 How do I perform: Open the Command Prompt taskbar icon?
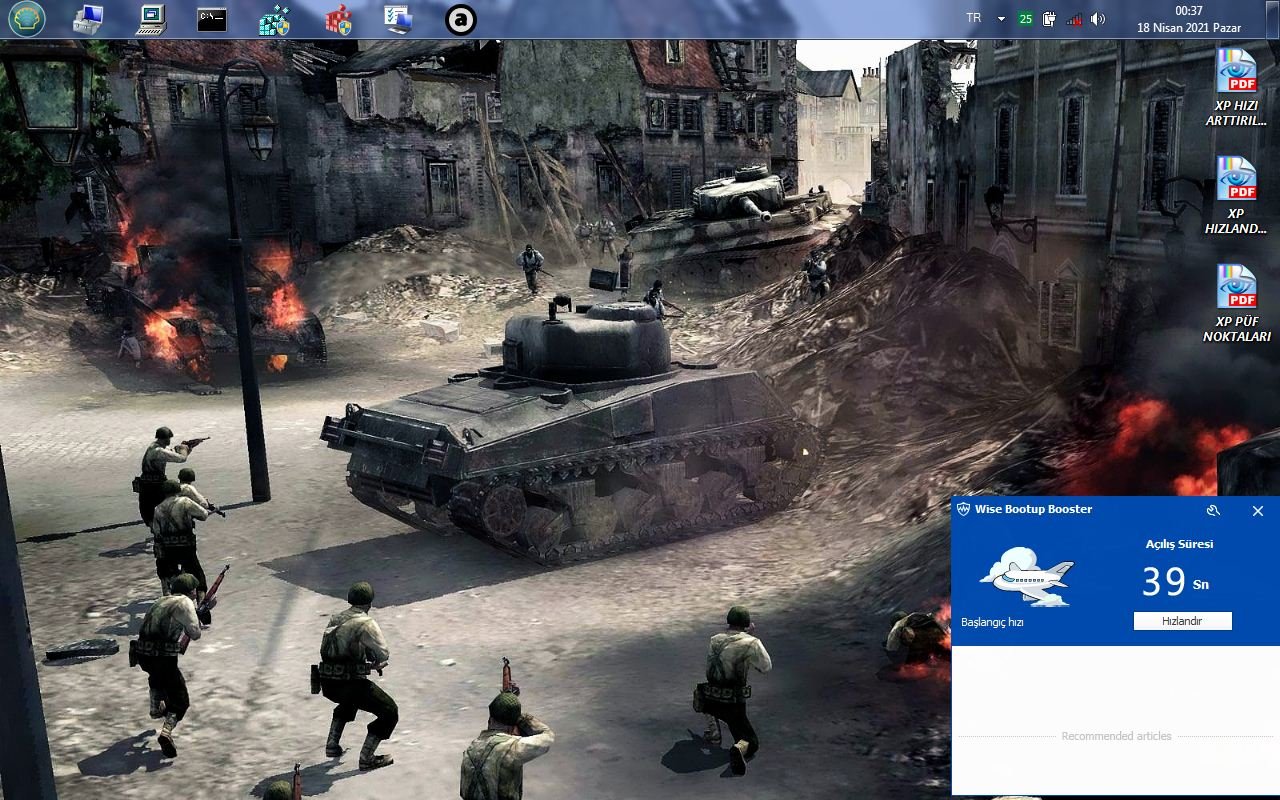coord(211,19)
